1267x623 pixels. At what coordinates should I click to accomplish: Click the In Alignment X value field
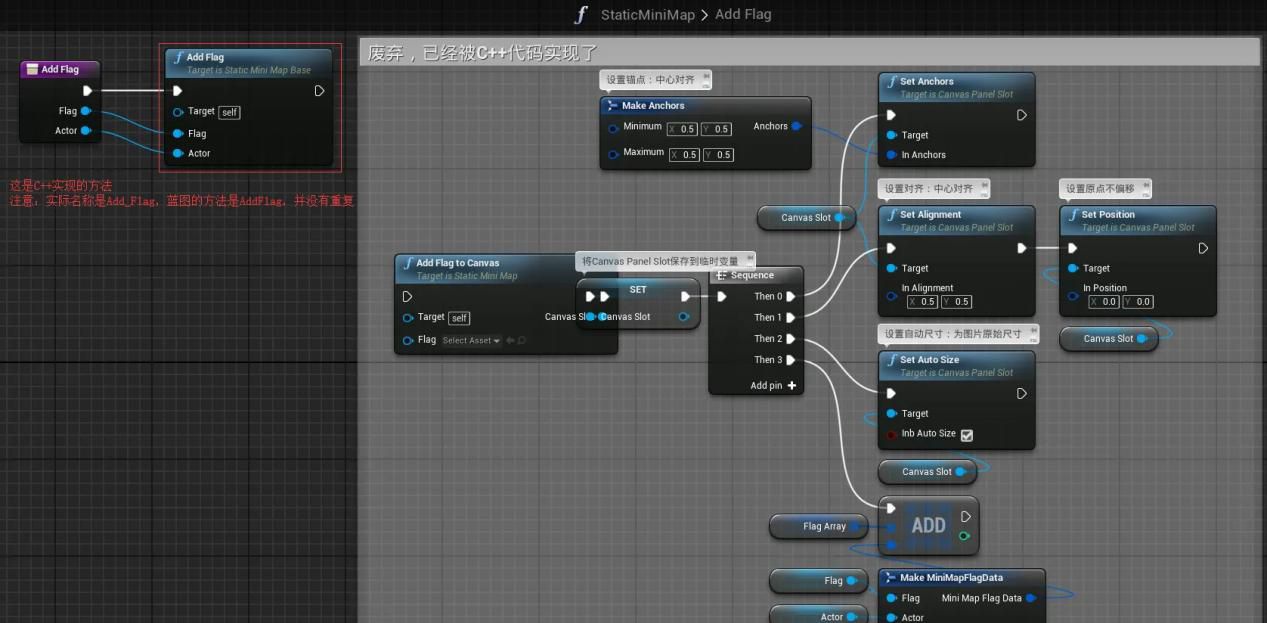click(925, 302)
